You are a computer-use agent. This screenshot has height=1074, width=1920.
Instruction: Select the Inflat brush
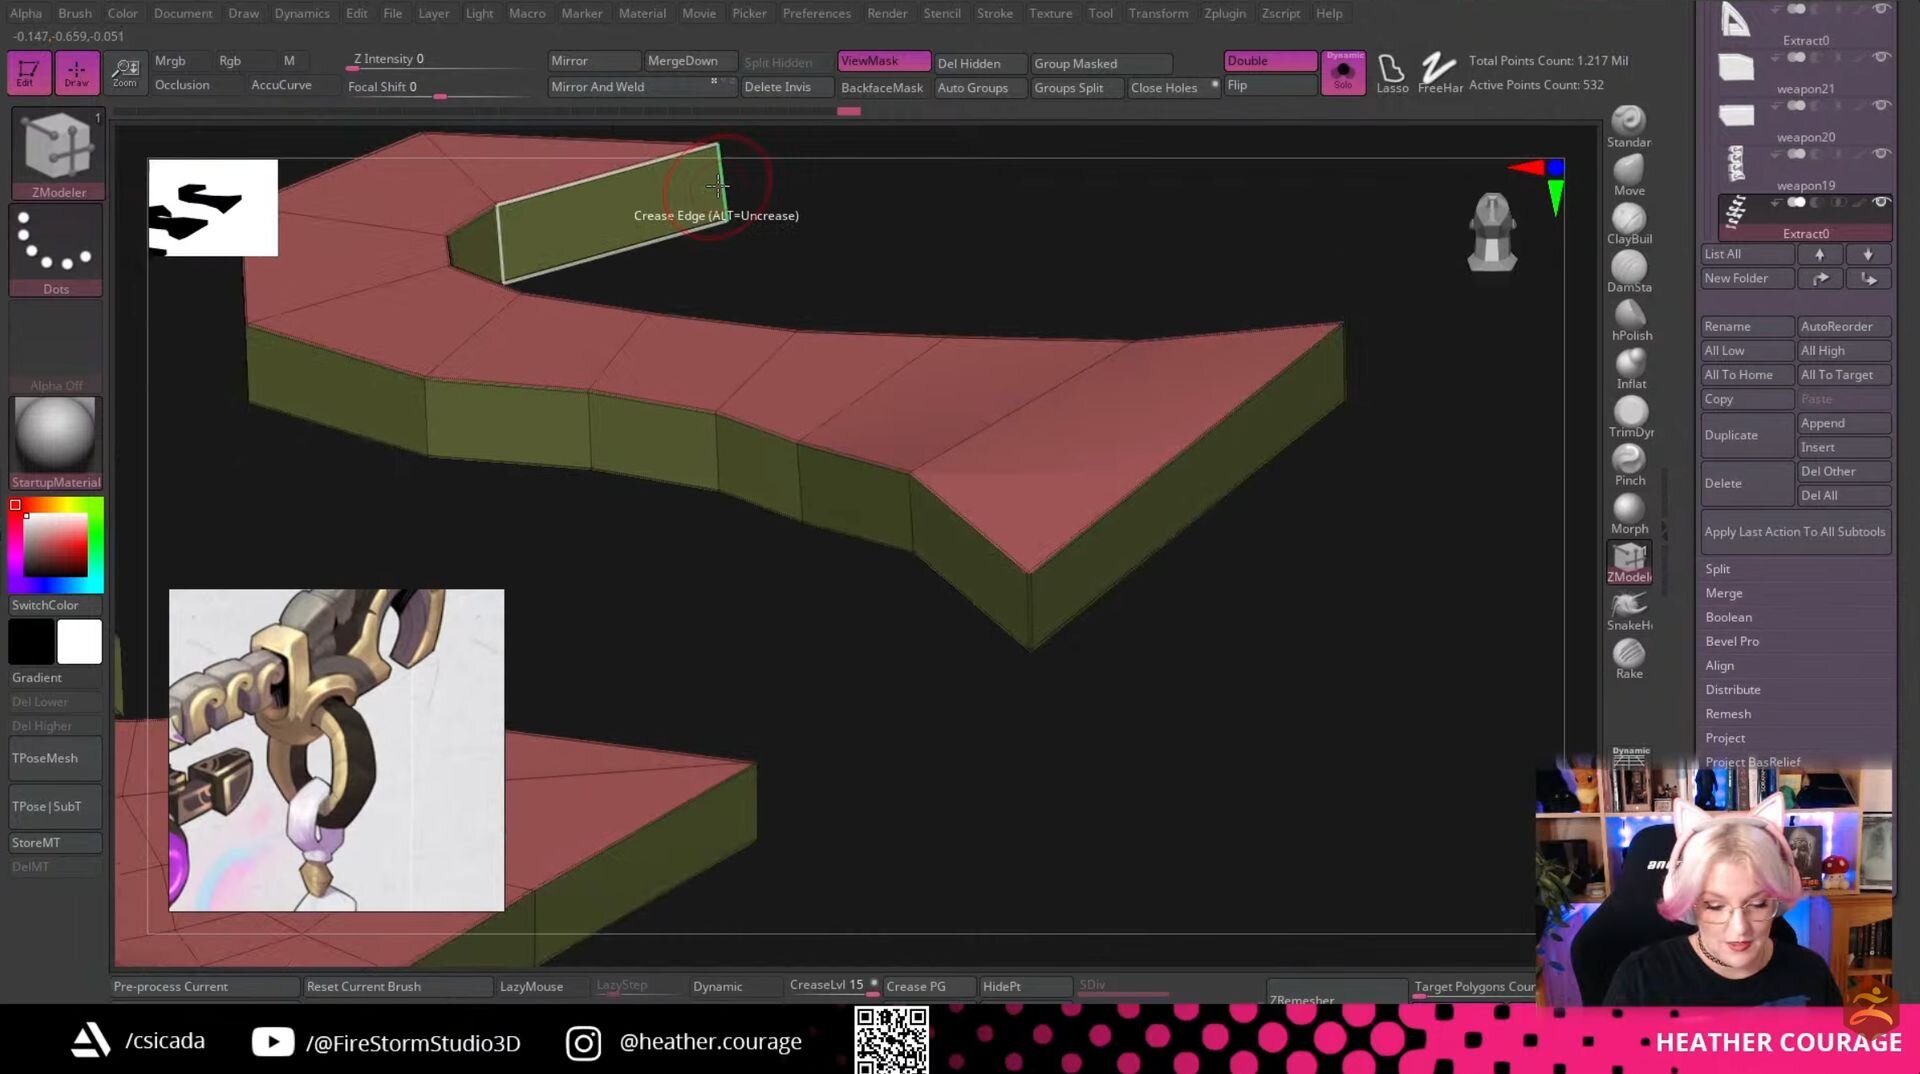click(1629, 368)
